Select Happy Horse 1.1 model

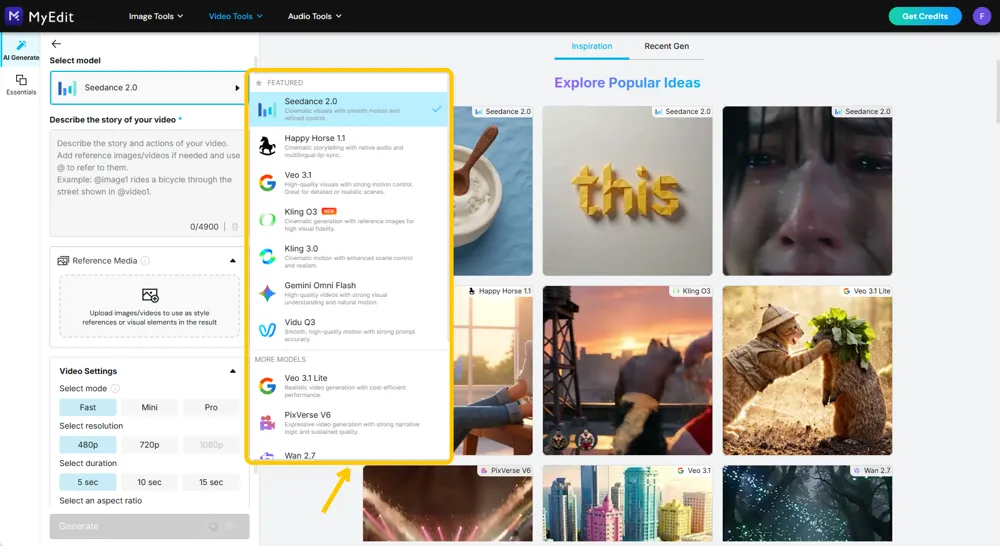(x=349, y=146)
